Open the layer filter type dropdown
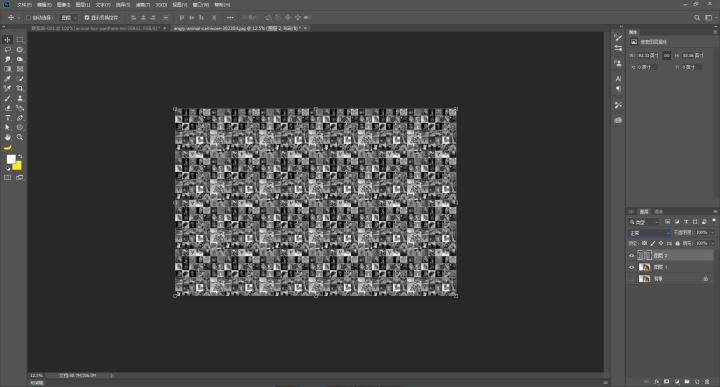Viewport: 720px width, 387px height. point(643,222)
